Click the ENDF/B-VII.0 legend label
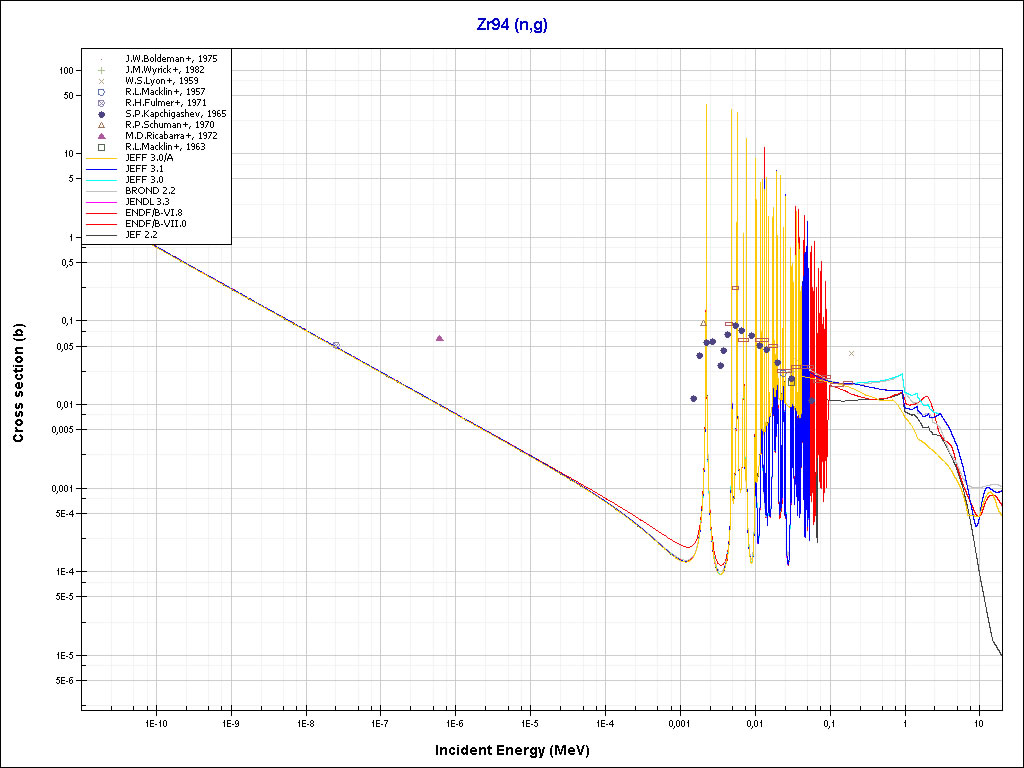 156,224
